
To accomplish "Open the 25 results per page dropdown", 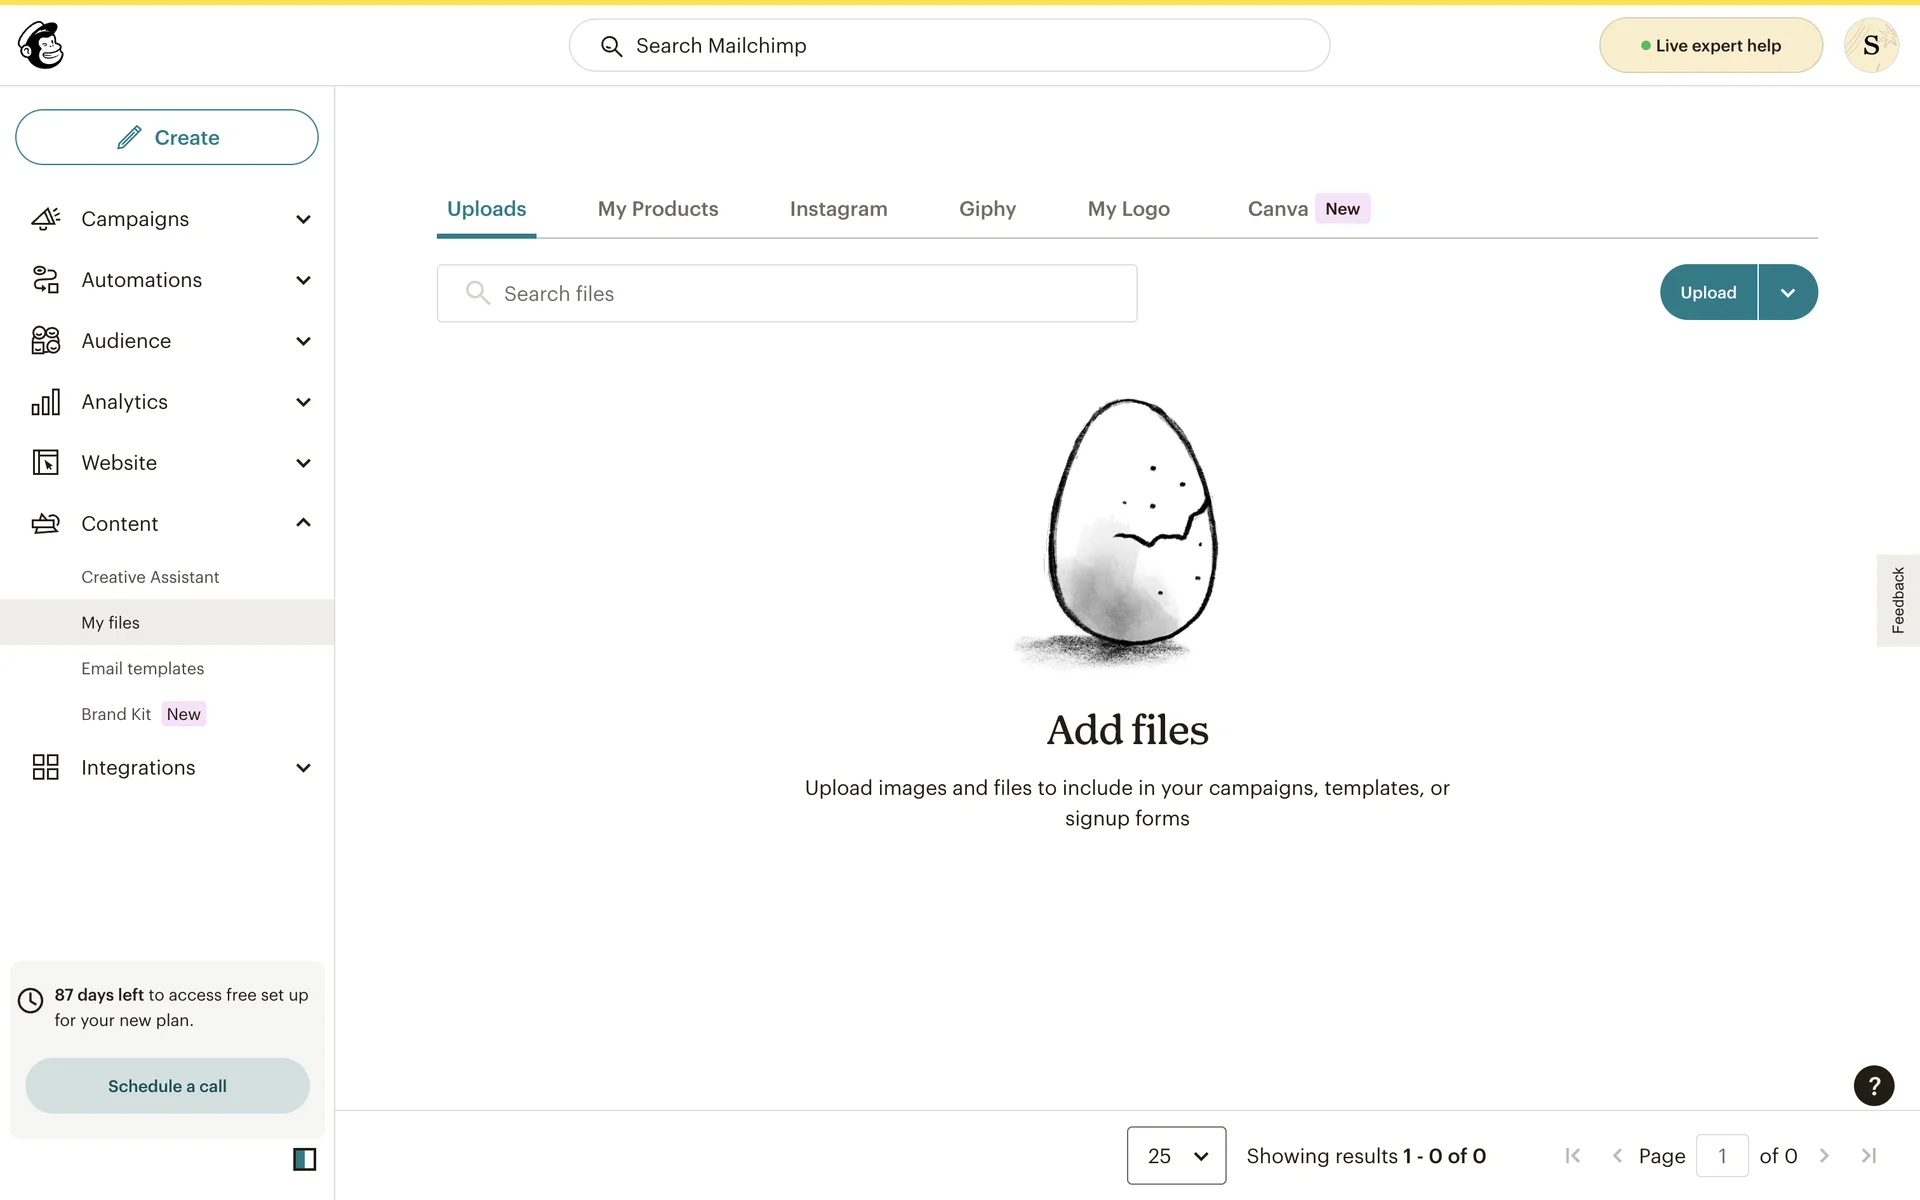I will click(1176, 1156).
